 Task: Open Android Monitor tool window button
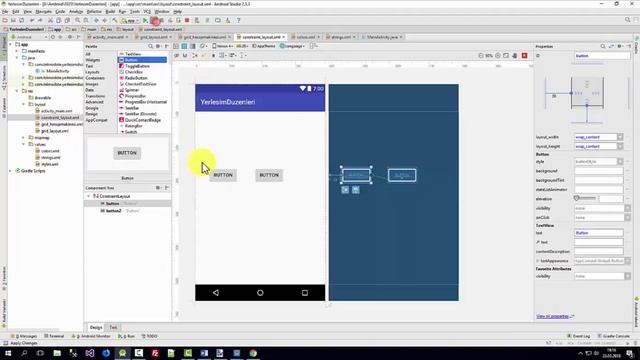click(91, 336)
